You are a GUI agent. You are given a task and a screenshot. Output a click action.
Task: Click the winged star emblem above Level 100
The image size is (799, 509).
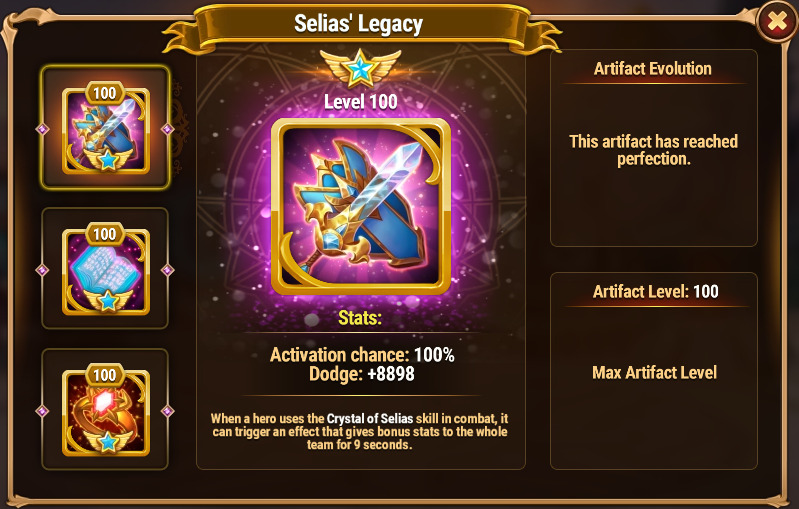pos(360,69)
